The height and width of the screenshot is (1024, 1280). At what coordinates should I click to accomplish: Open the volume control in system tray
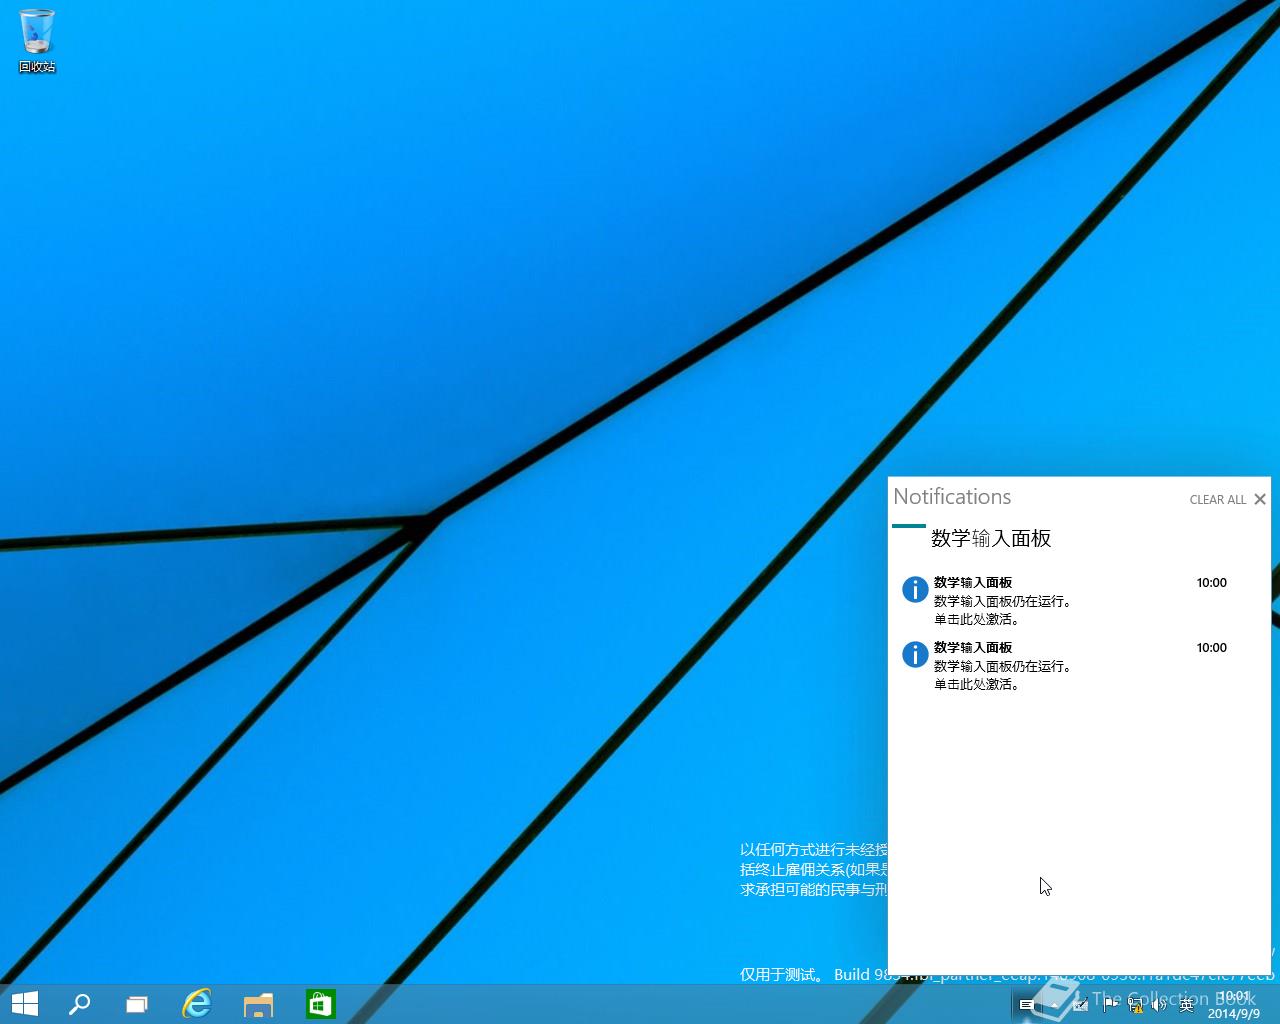click(1157, 1003)
